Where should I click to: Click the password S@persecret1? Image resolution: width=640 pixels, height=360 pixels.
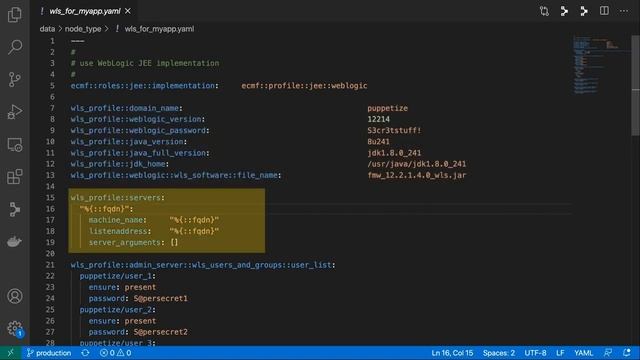point(160,298)
